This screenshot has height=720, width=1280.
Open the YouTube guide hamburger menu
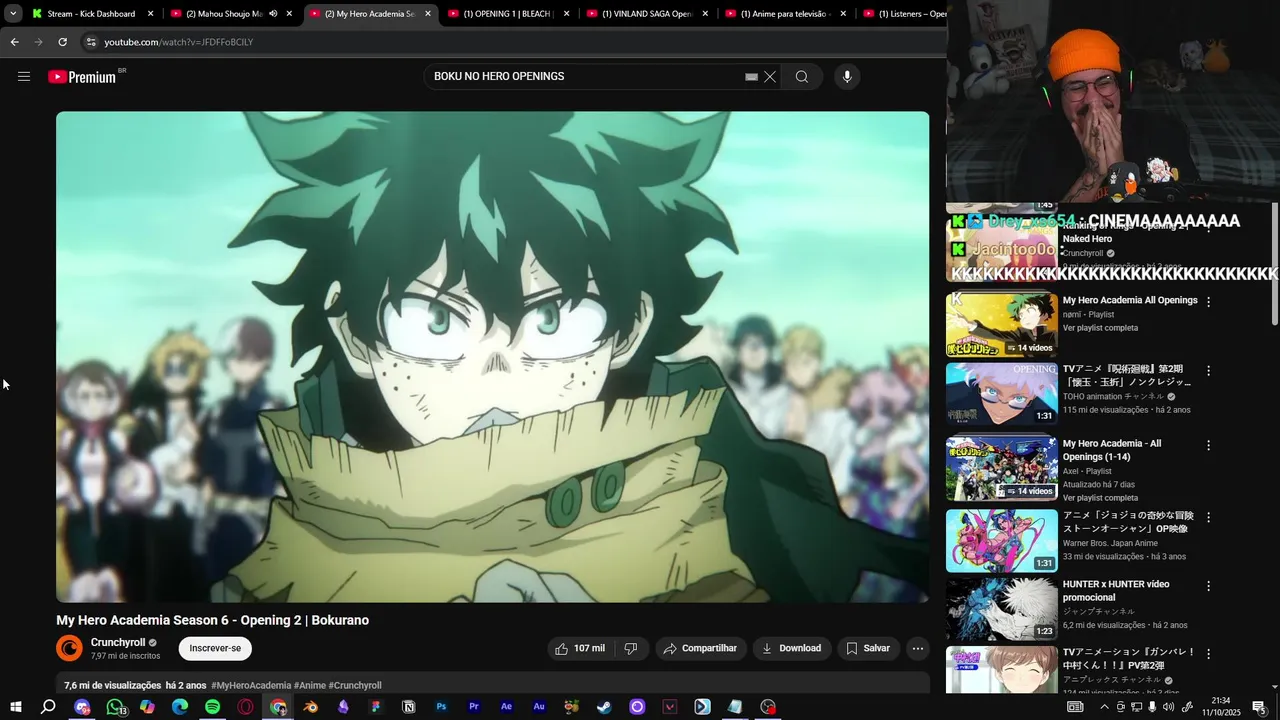pos(24,77)
